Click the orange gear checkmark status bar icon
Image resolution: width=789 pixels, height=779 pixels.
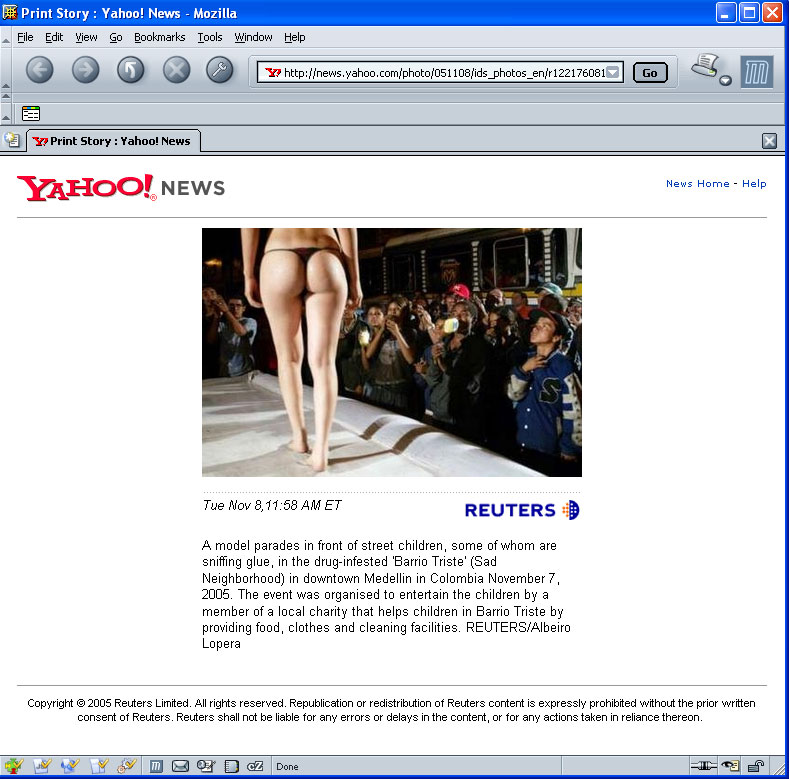(x=126, y=765)
